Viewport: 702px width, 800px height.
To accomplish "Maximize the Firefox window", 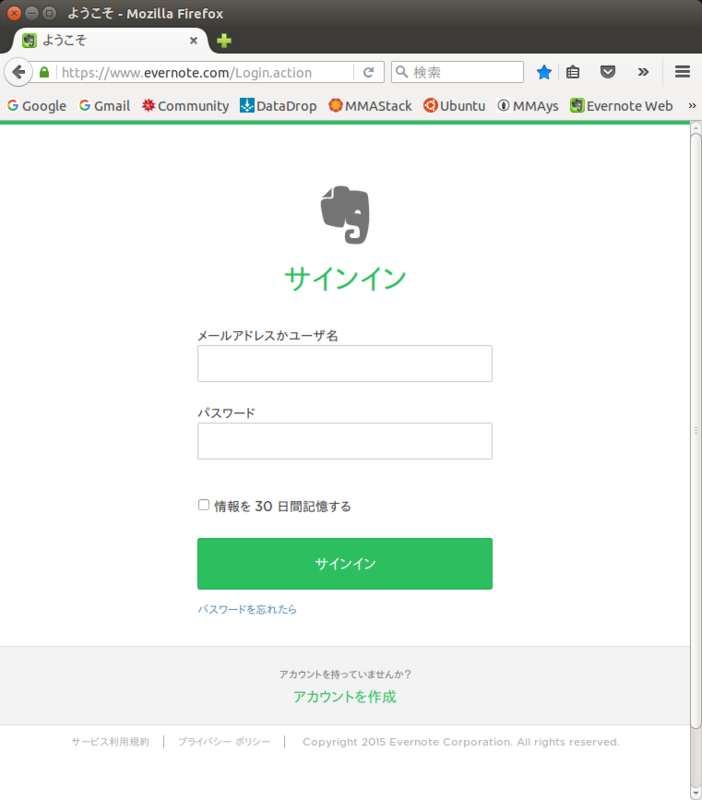I will [x=49, y=13].
